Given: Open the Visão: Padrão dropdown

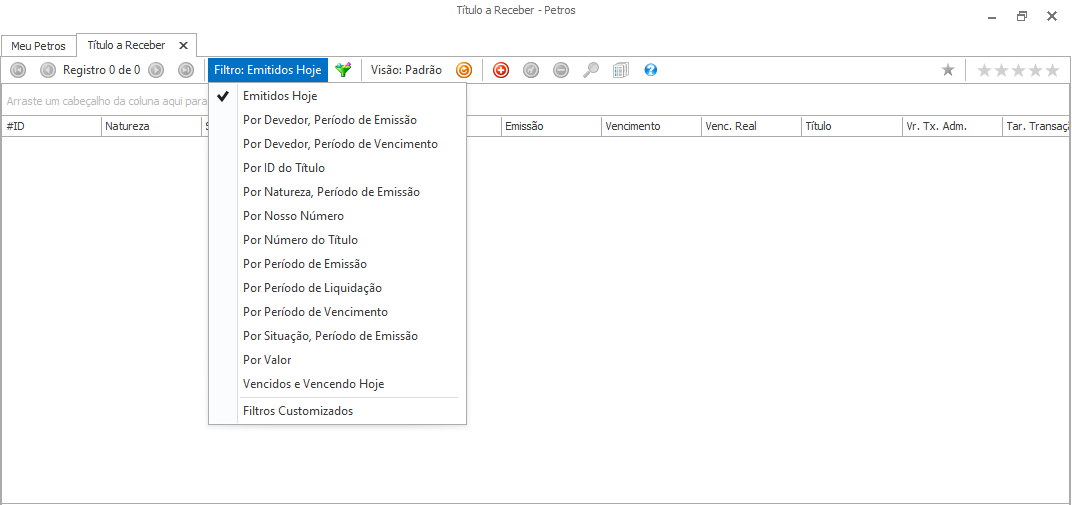Looking at the screenshot, I should coord(406,70).
